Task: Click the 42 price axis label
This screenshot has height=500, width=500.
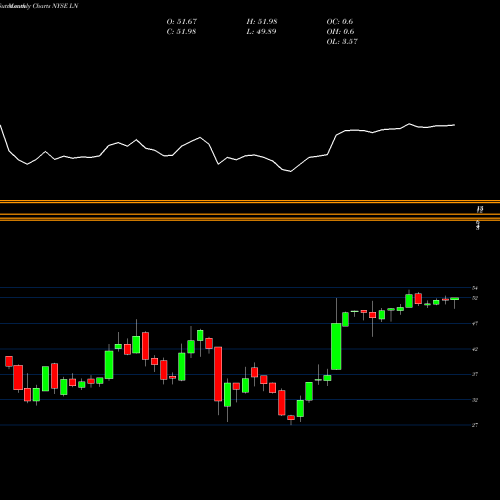Action: (x=475, y=349)
